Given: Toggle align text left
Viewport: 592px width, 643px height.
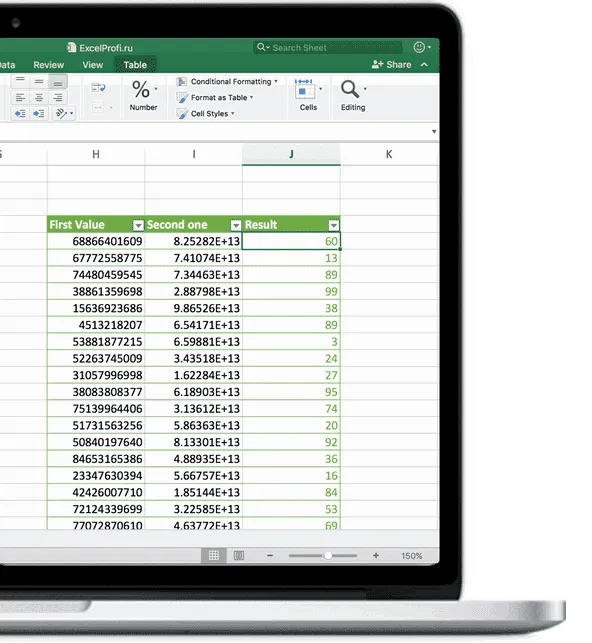Looking at the screenshot, I should coord(20,97).
